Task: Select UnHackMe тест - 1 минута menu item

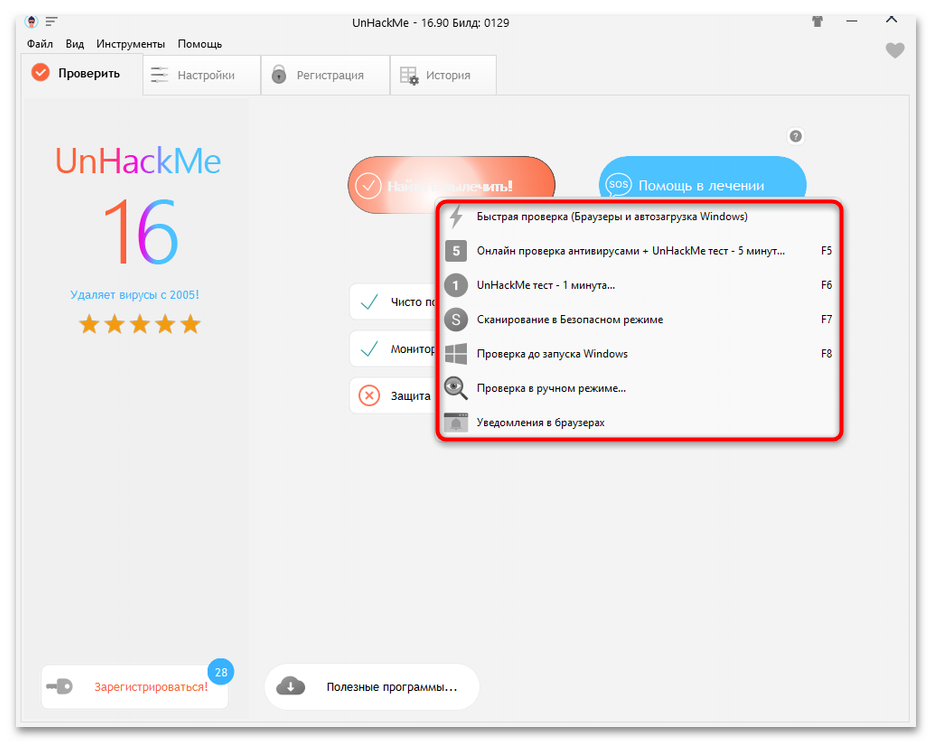Action: [x=639, y=285]
